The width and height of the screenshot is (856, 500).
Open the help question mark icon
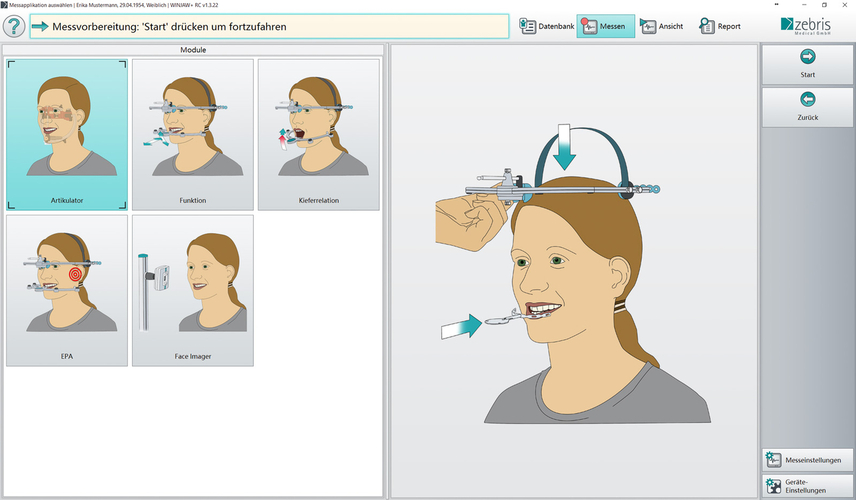(x=14, y=26)
